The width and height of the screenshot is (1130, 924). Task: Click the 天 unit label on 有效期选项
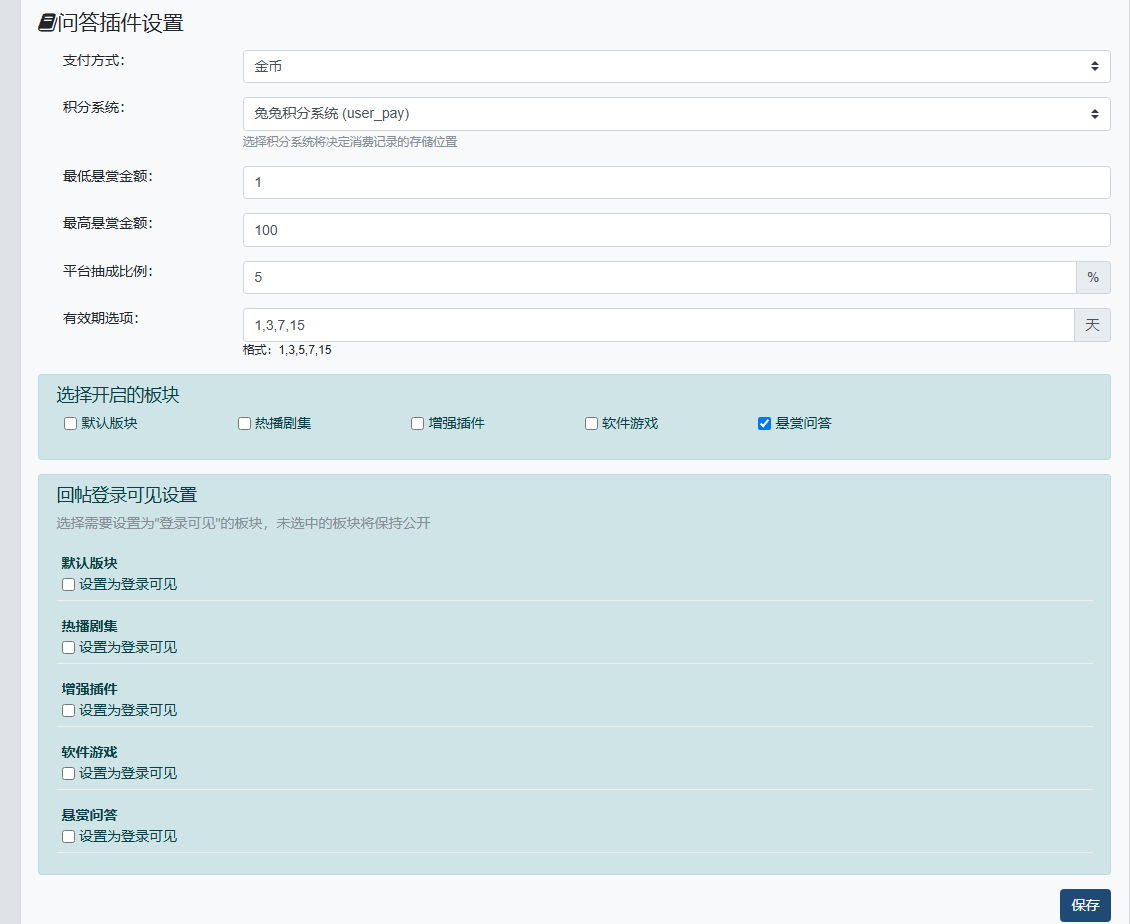point(1092,325)
